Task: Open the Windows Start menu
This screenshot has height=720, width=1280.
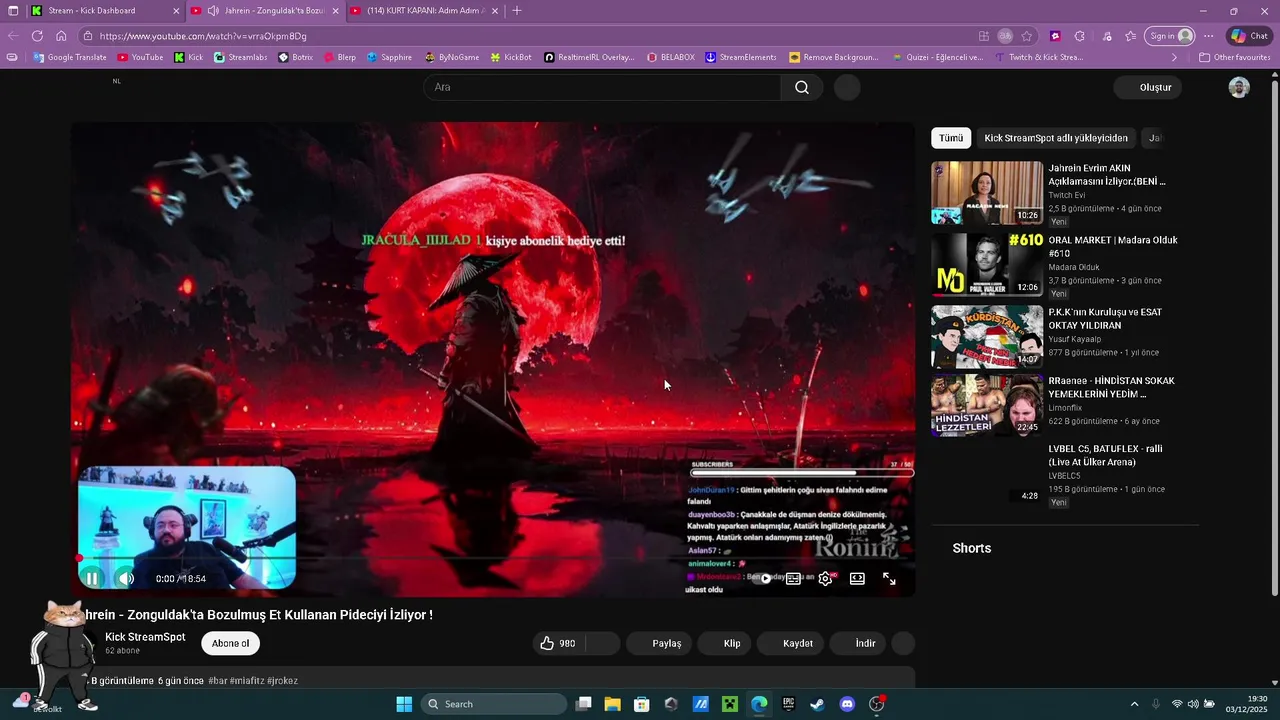Action: click(x=404, y=704)
